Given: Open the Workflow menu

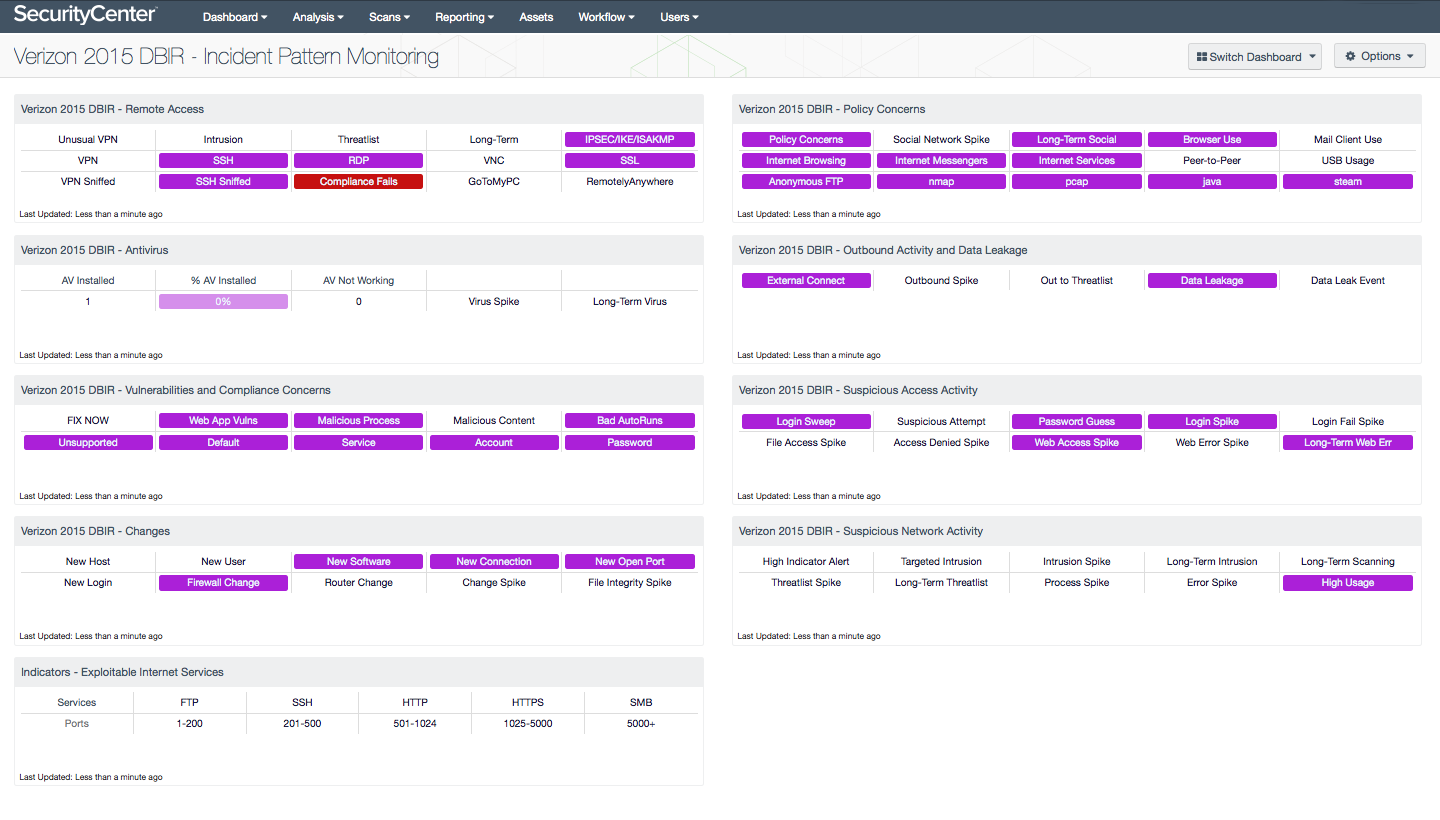Looking at the screenshot, I should 606,17.
